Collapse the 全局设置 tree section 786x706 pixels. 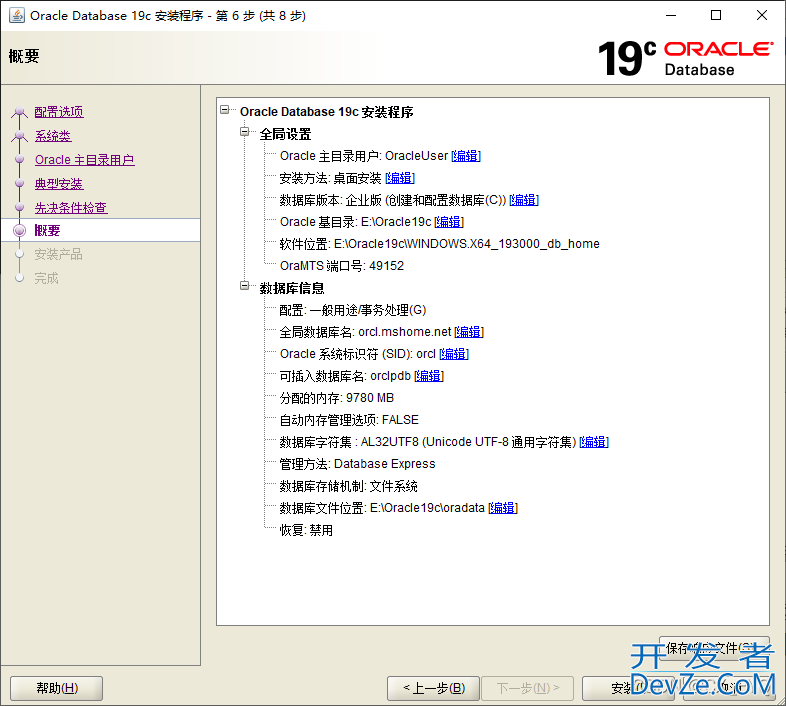tap(245, 132)
